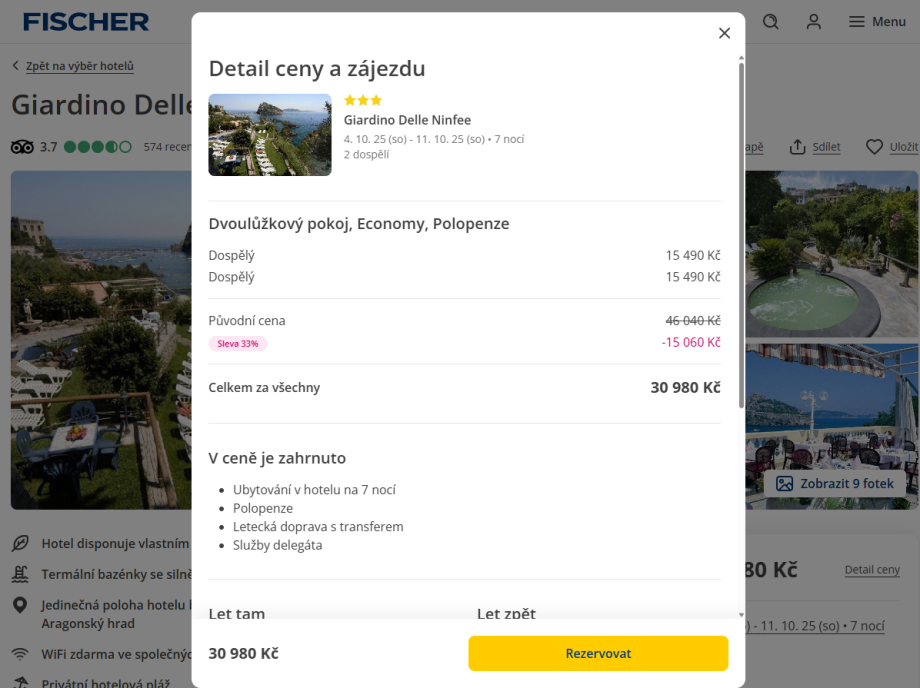The image size is (920, 688).
Task: Click the TripAdvisor owl rating icon
Action: point(22,147)
